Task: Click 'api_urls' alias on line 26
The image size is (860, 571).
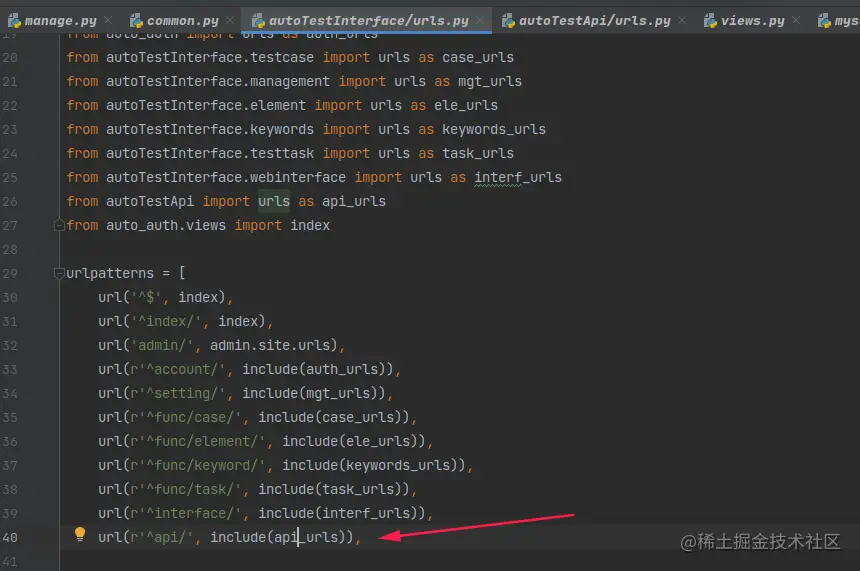Action: pos(354,201)
